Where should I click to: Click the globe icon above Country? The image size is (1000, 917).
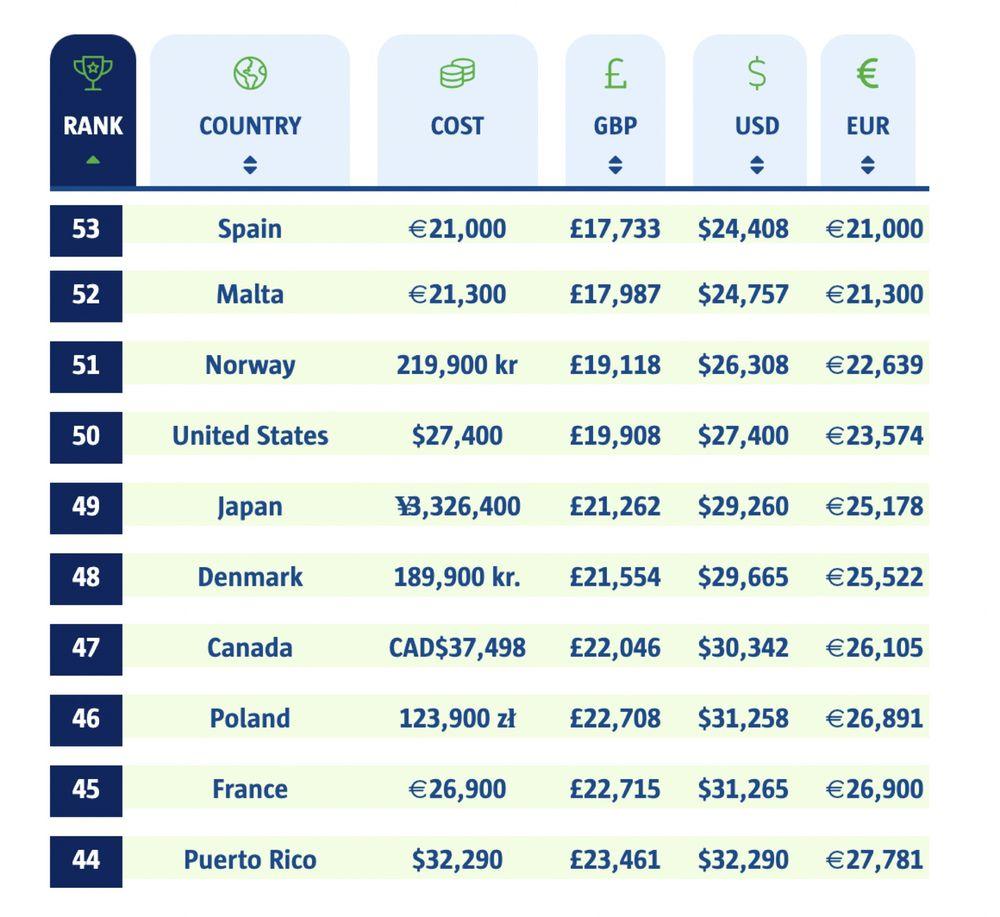[x=250, y=73]
